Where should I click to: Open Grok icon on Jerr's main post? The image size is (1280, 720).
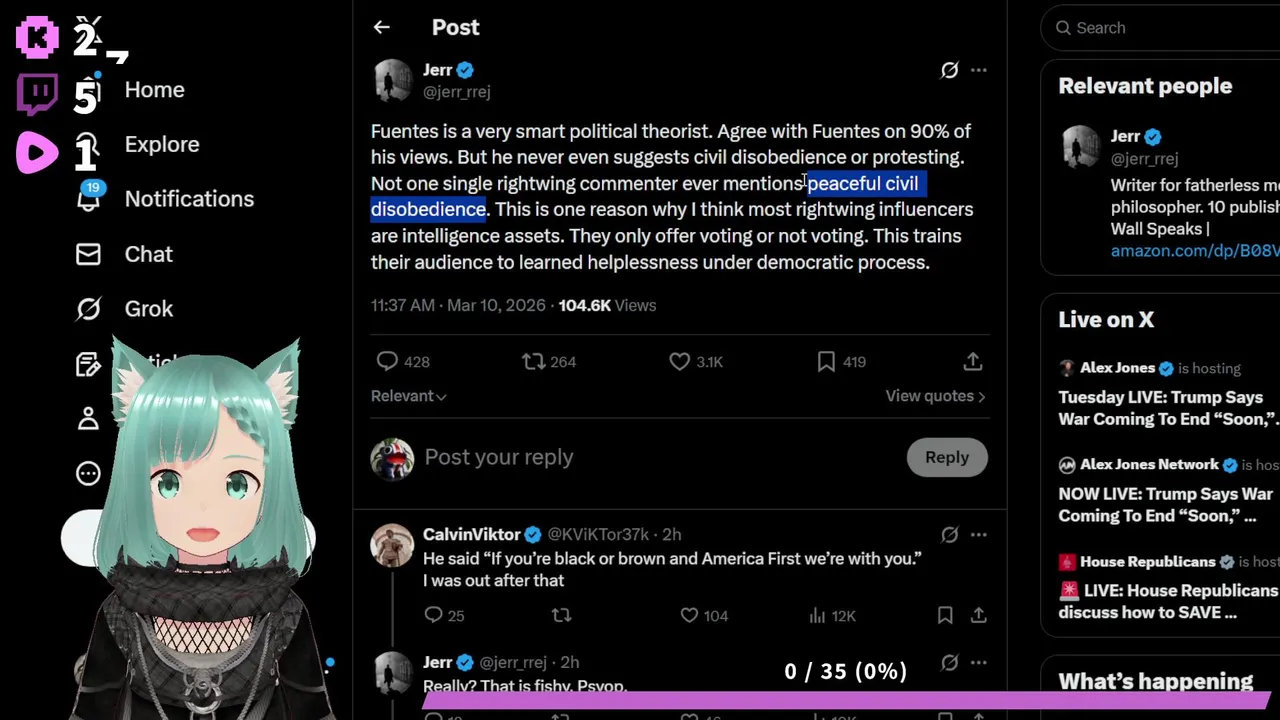[949, 70]
